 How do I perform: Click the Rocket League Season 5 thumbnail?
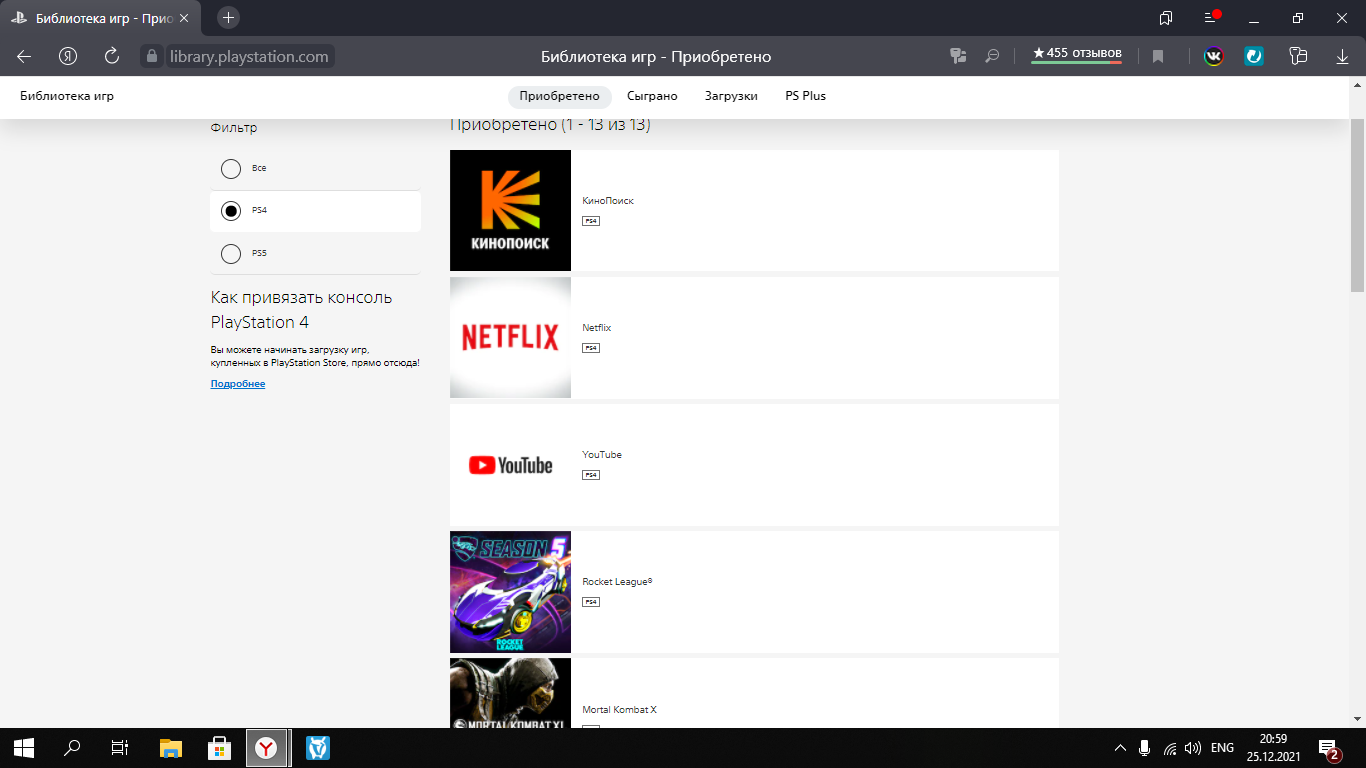pyautogui.click(x=510, y=591)
